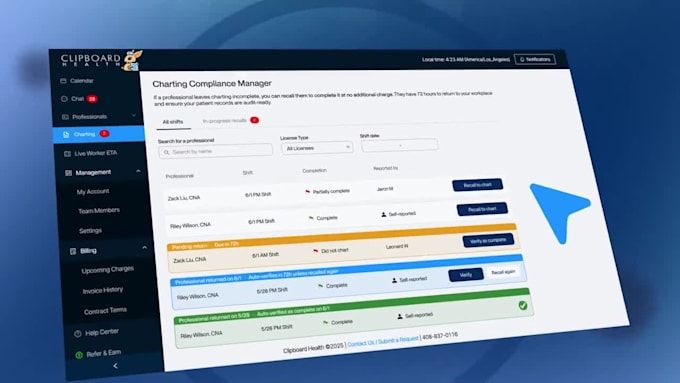Click the Completion column header
Viewport: 680px width, 383px height.
[x=314, y=170]
